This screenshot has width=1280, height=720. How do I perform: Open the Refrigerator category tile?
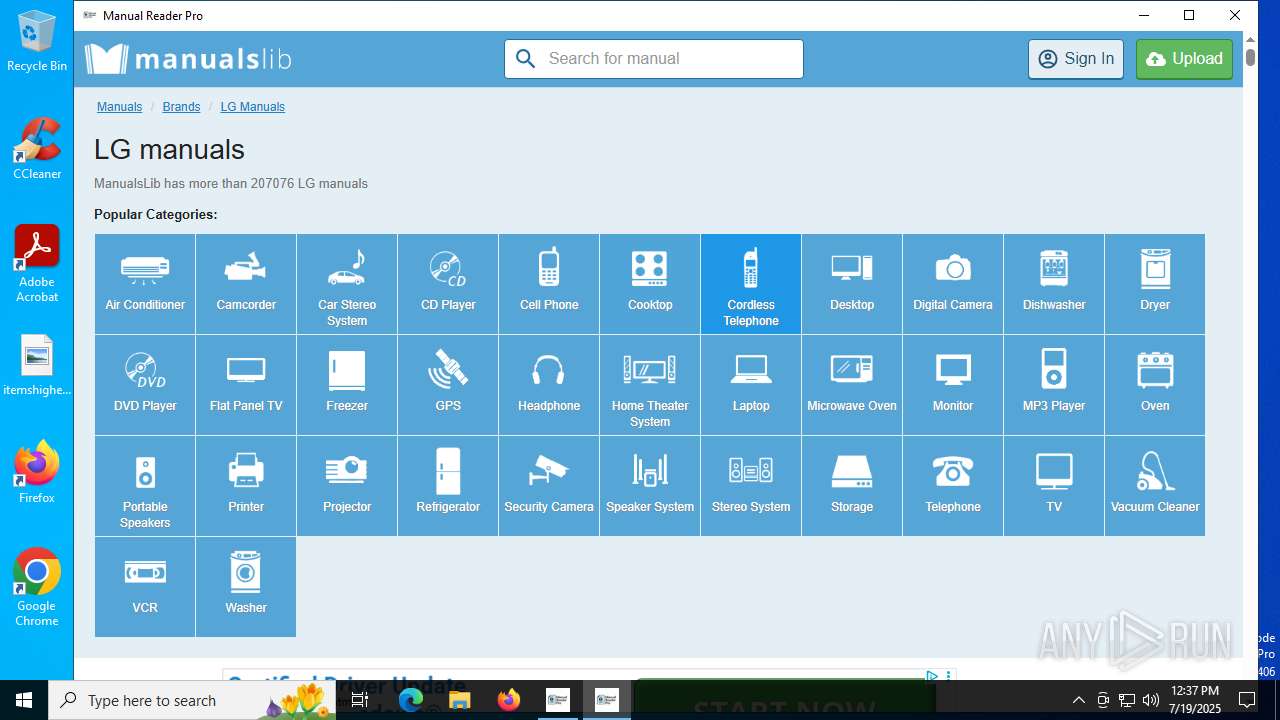click(x=448, y=486)
